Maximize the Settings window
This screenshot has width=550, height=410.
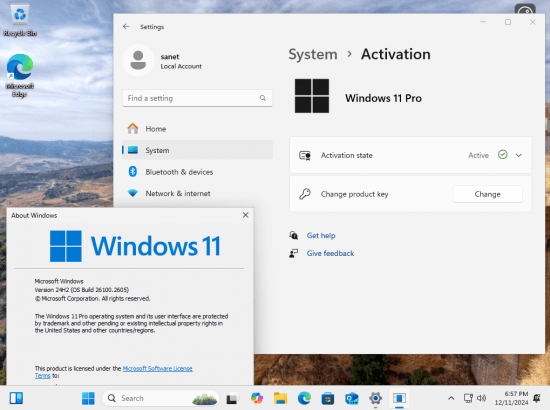tap(508, 22)
